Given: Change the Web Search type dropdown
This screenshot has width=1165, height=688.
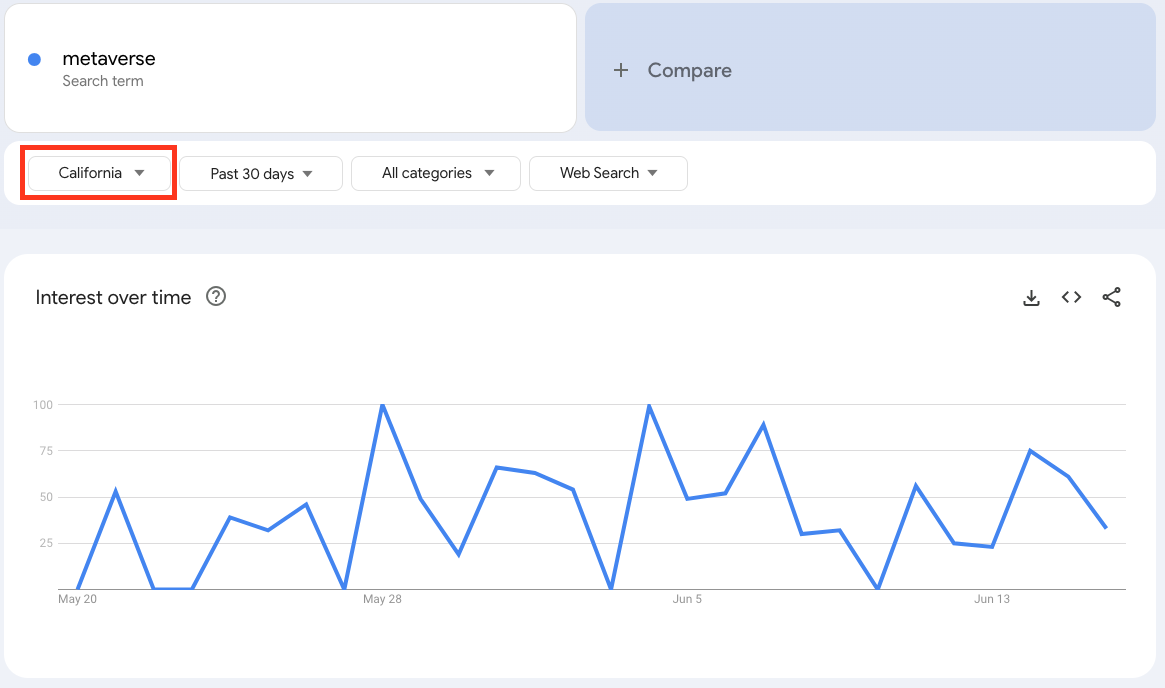Looking at the screenshot, I should click(609, 173).
